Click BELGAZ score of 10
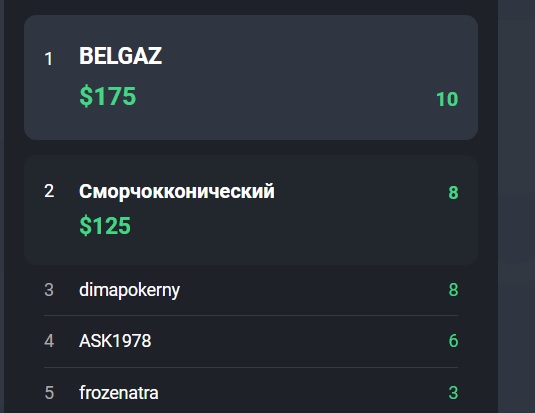The width and height of the screenshot is (535, 413). tap(447, 99)
